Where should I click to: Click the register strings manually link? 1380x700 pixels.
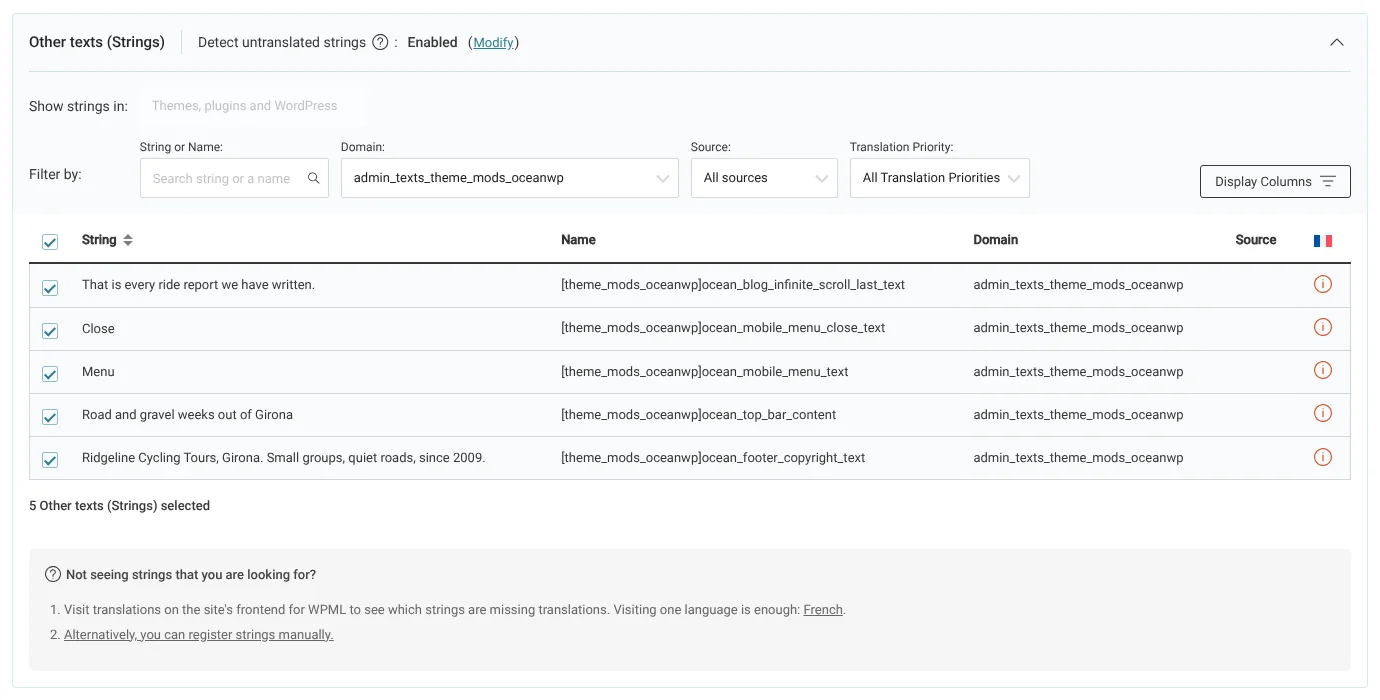coord(198,635)
